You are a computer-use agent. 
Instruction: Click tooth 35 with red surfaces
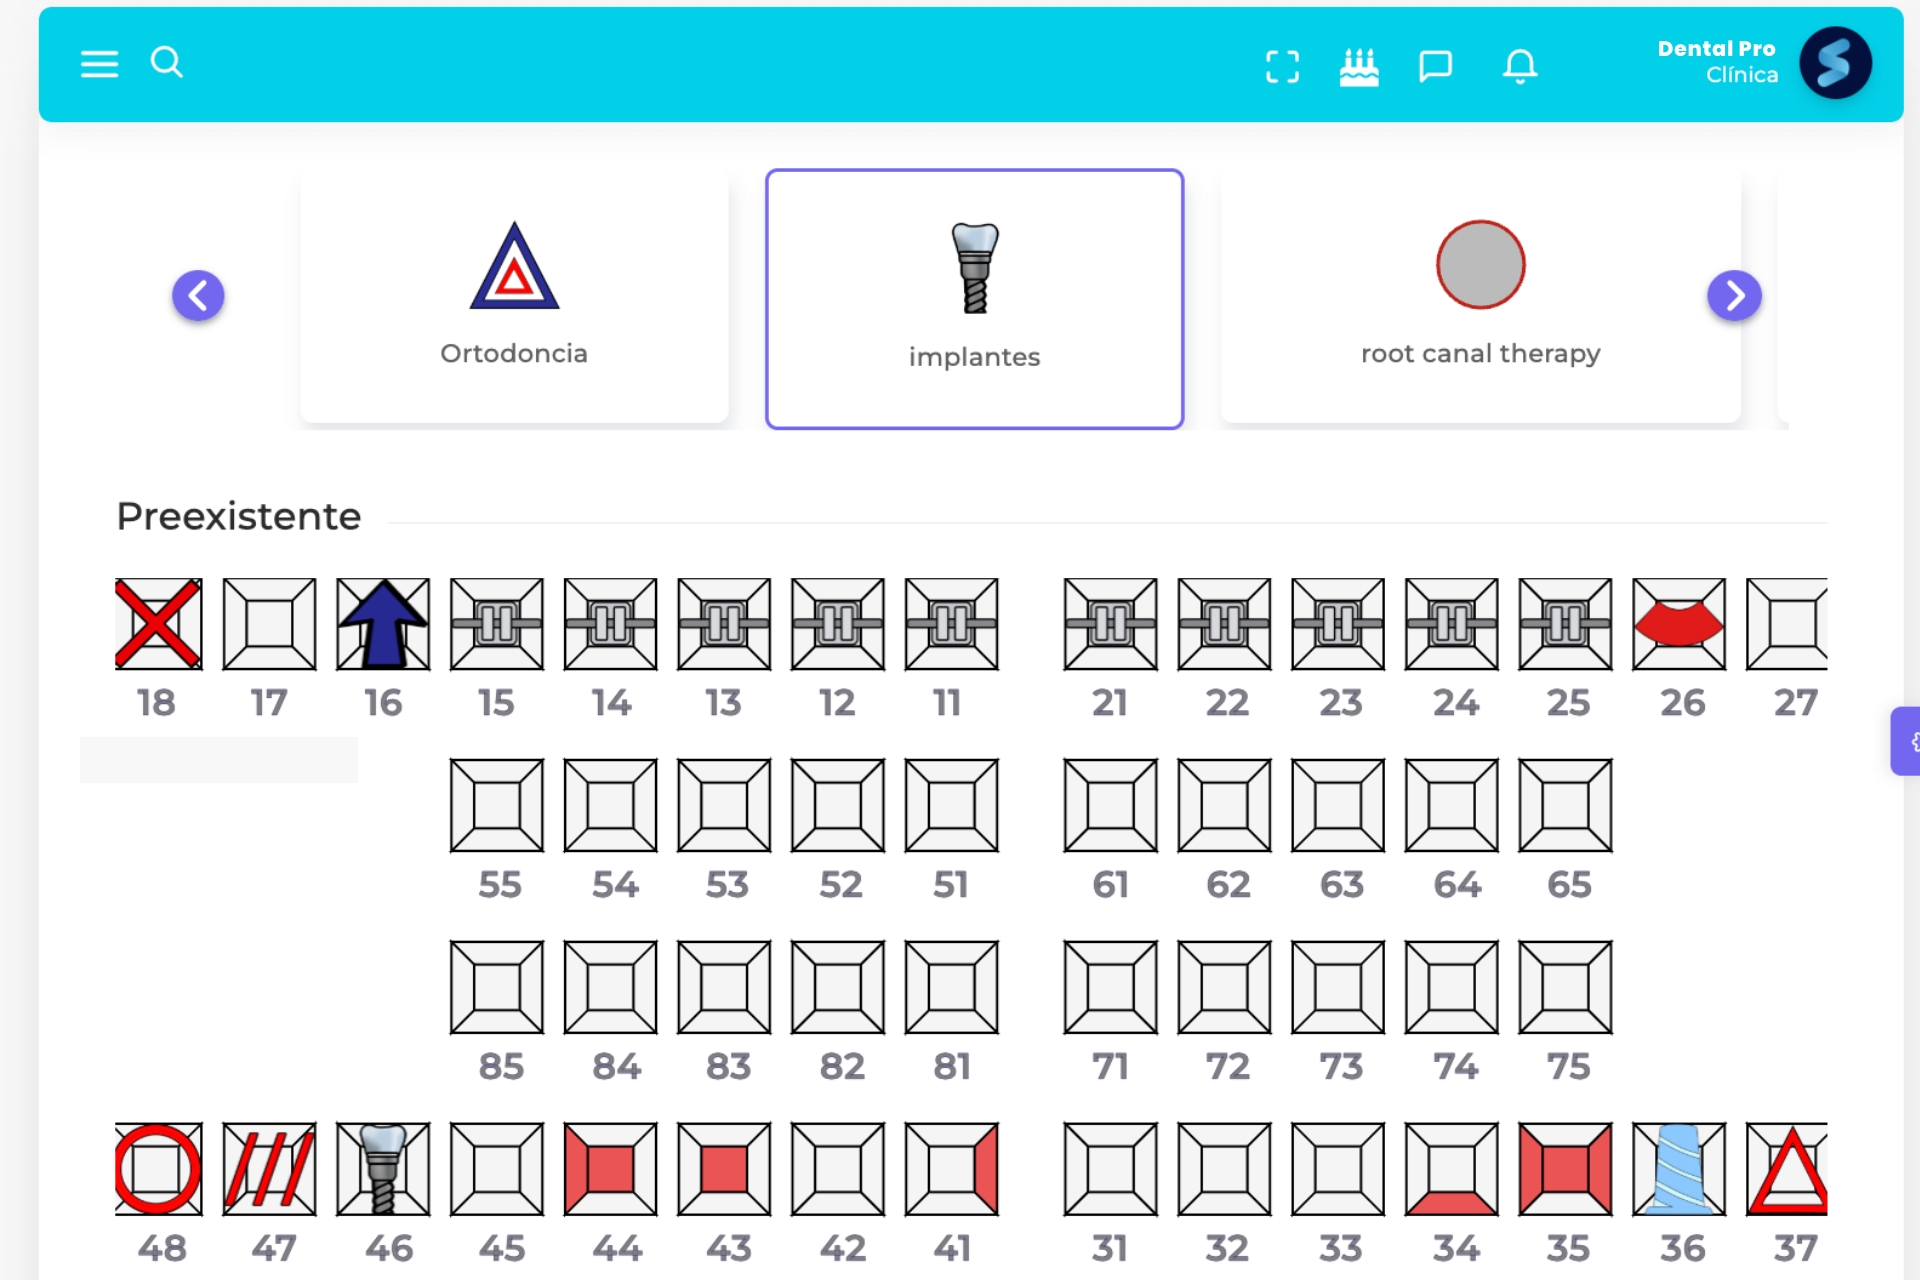coord(1566,1169)
